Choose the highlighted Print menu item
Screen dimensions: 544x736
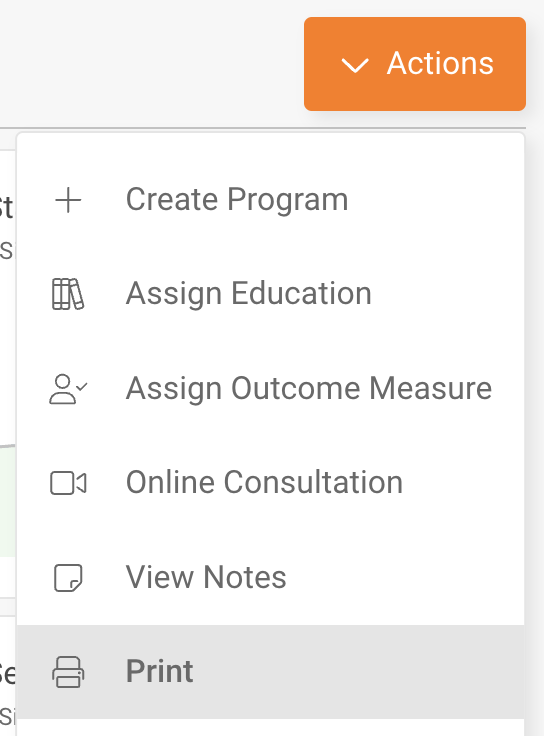click(270, 672)
